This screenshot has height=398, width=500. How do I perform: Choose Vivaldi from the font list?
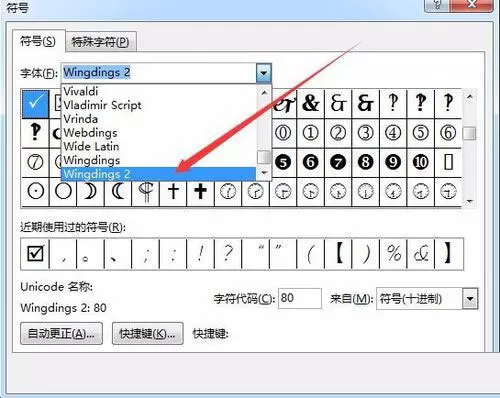(x=159, y=91)
